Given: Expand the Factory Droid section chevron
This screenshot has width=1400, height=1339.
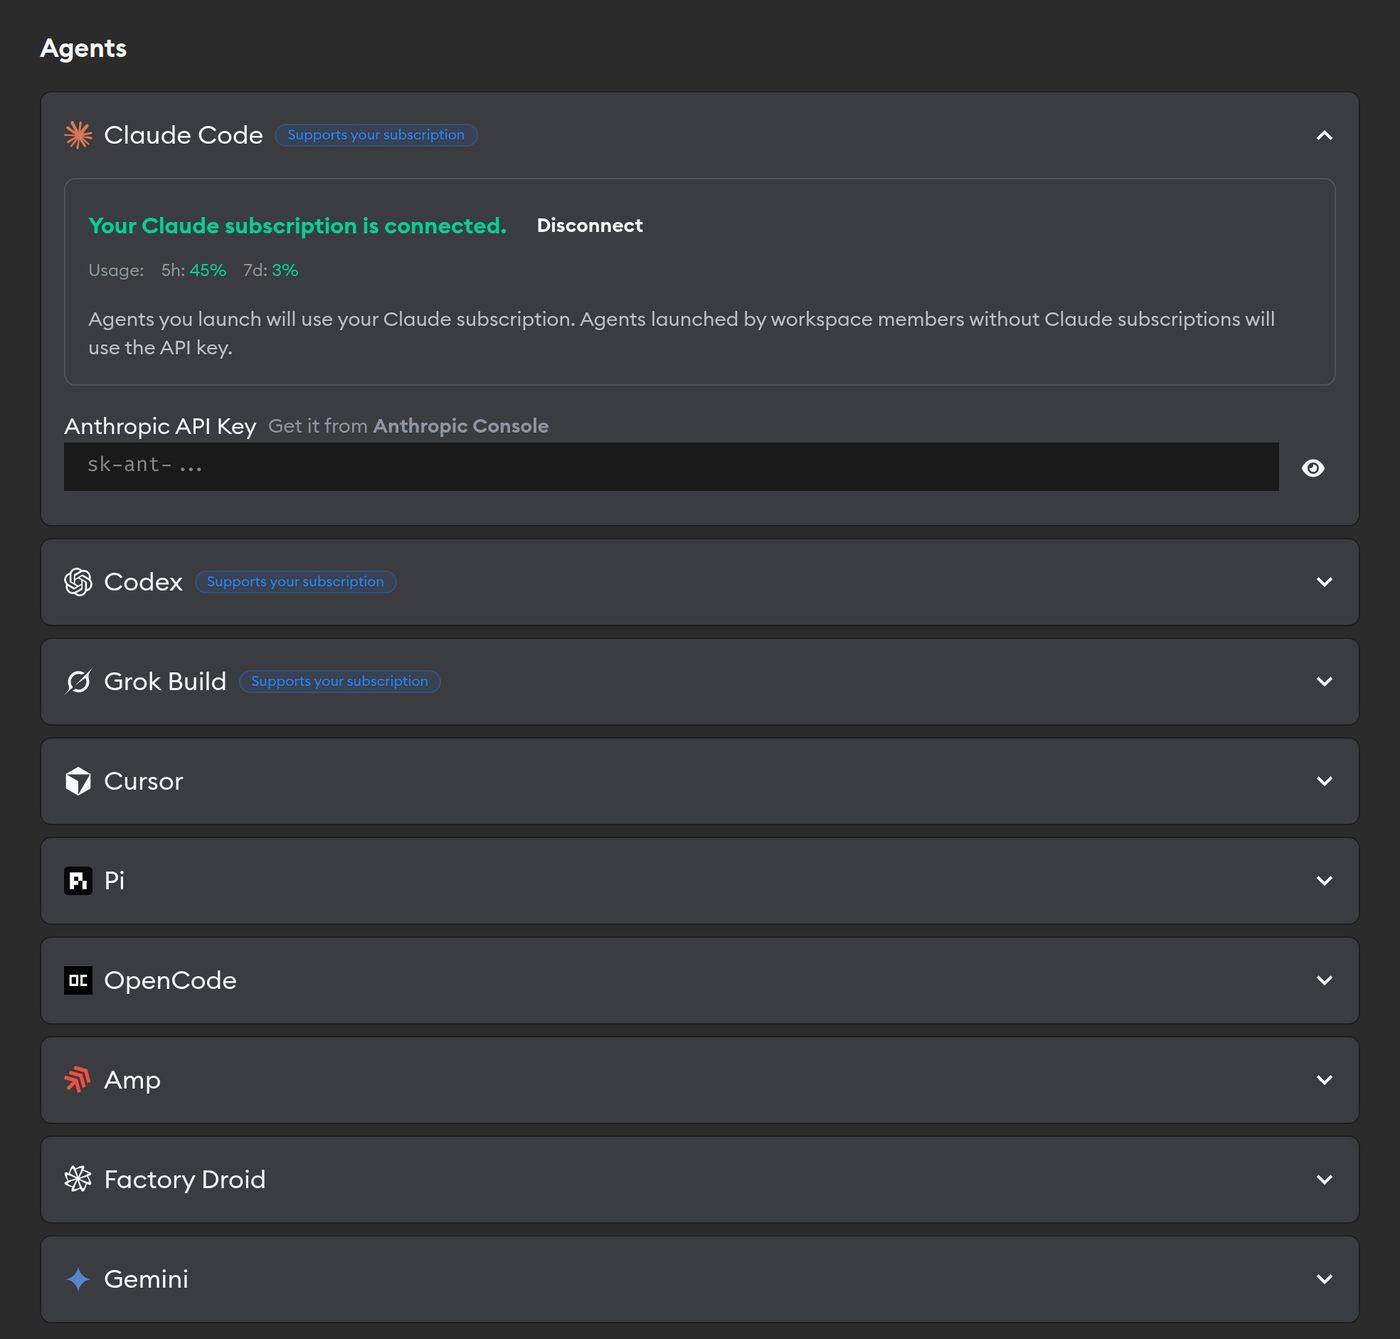Looking at the screenshot, I should (1324, 1179).
